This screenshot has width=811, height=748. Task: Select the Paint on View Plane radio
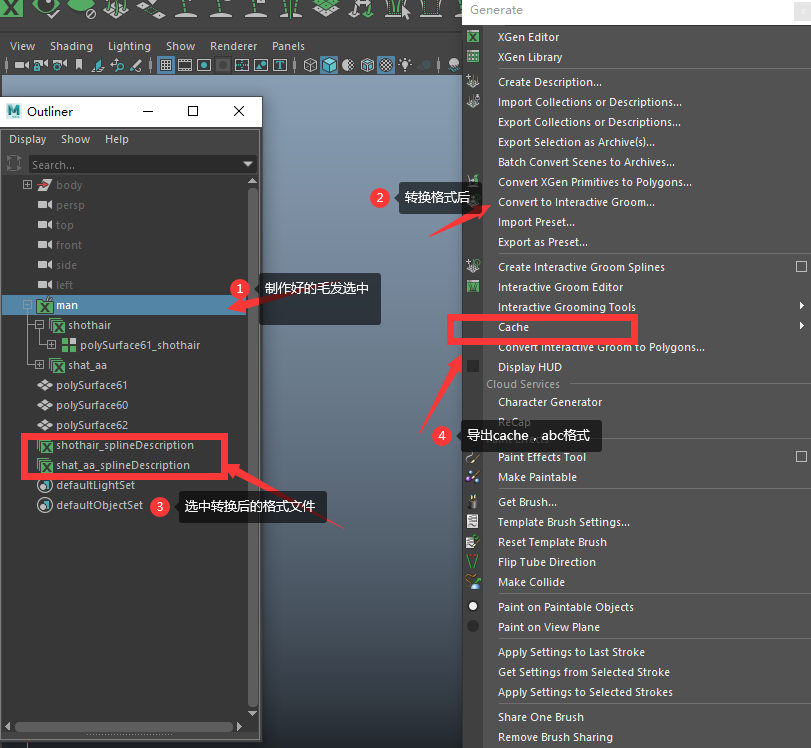pyautogui.click(x=473, y=626)
